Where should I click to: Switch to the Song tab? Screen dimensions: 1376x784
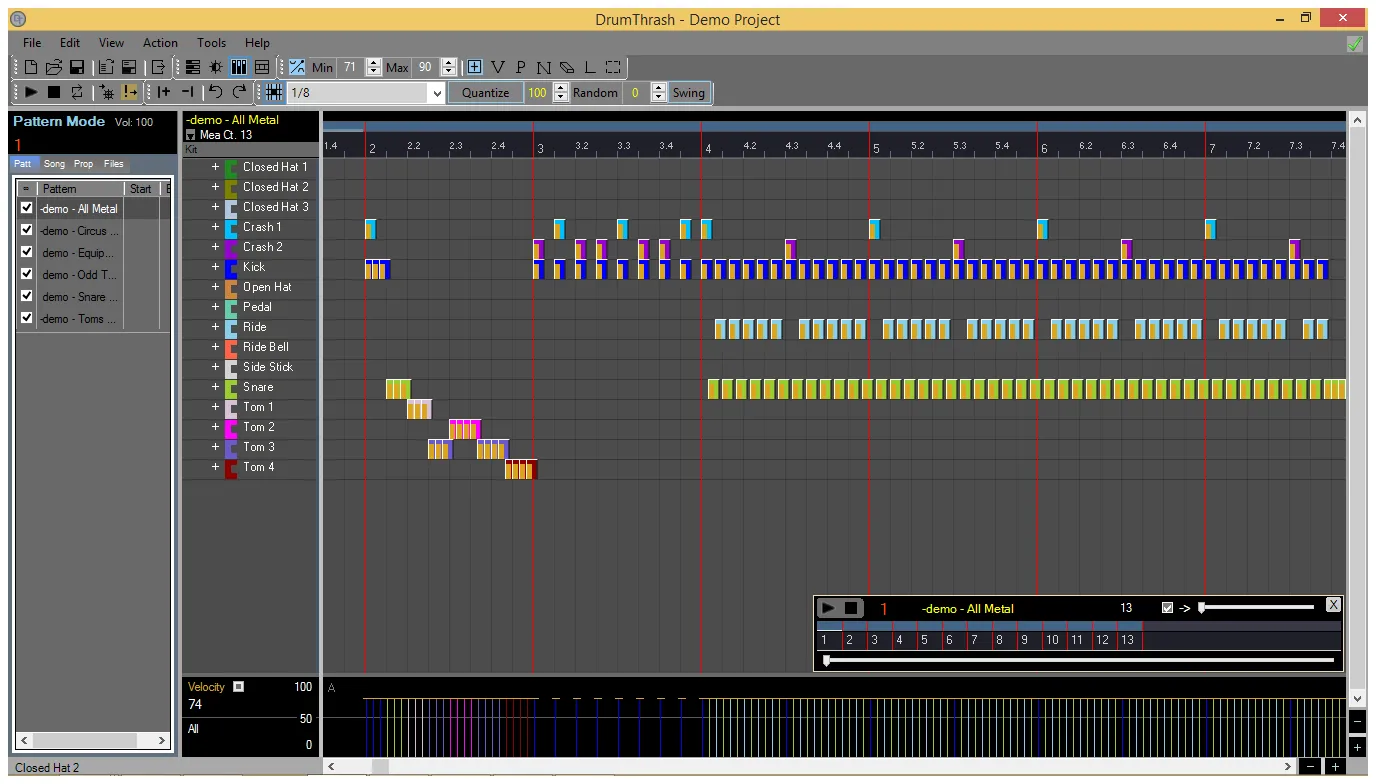tap(54, 163)
